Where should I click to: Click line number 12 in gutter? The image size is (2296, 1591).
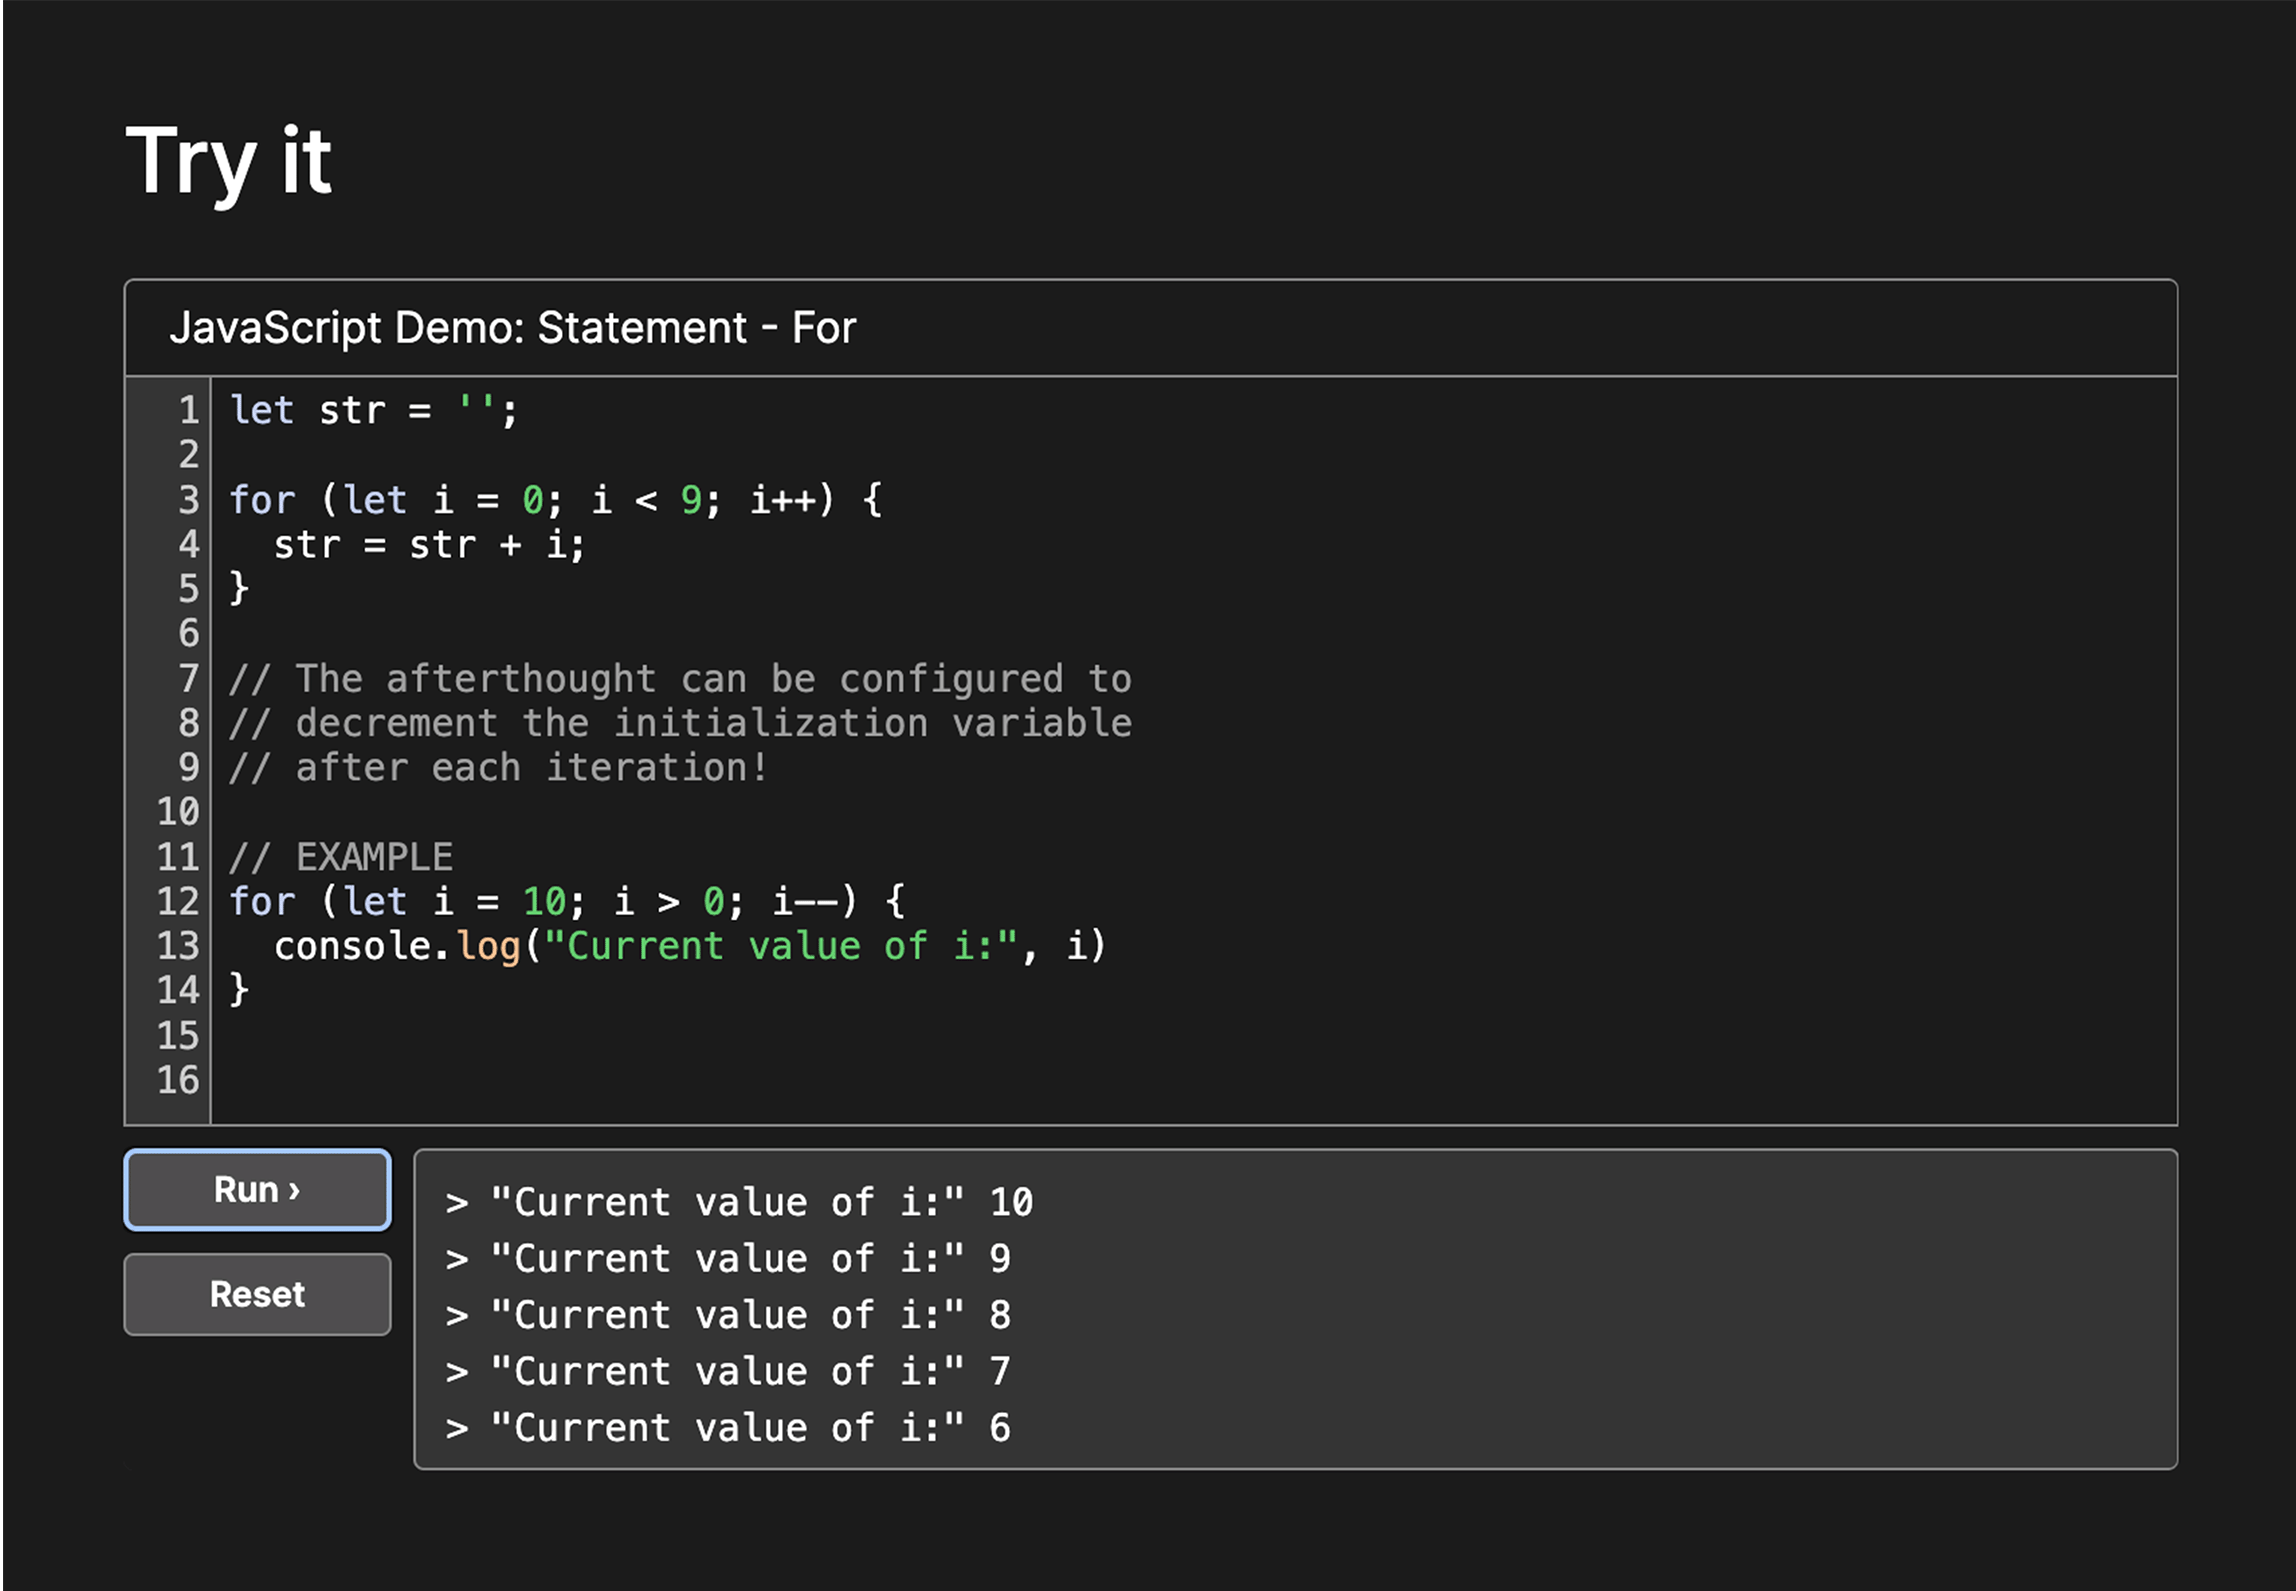point(178,902)
